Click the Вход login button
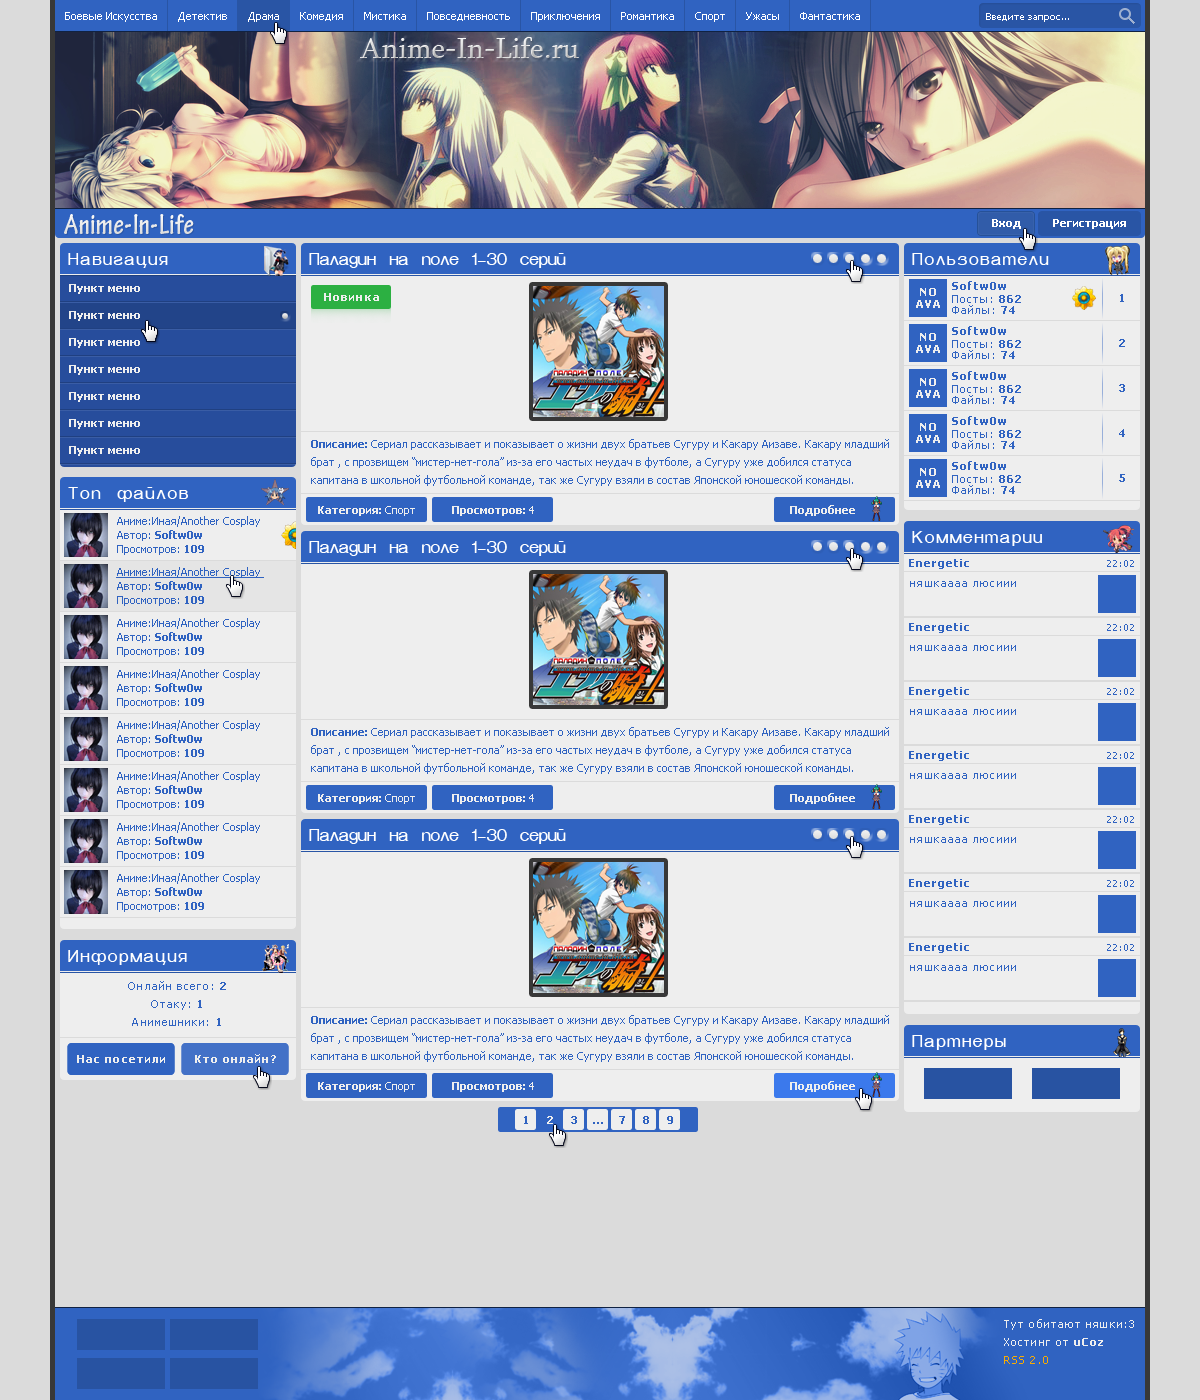1200x1400 pixels. 1006,223
